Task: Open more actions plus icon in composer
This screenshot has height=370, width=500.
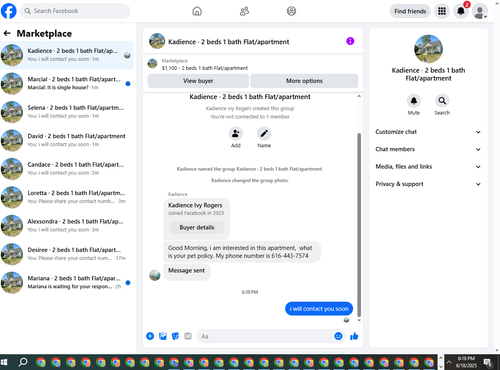Action: click(150, 336)
